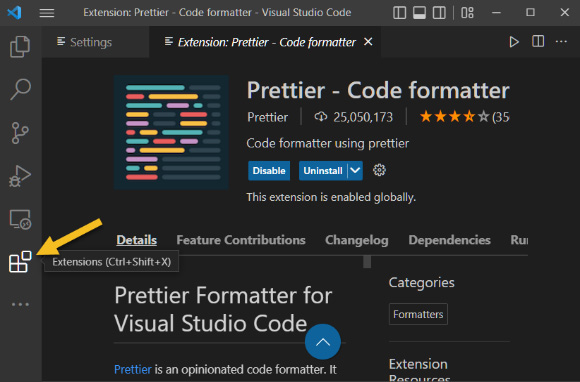This screenshot has width=580, height=382.
Task: Open the Search view icon
Action: pos(20,89)
